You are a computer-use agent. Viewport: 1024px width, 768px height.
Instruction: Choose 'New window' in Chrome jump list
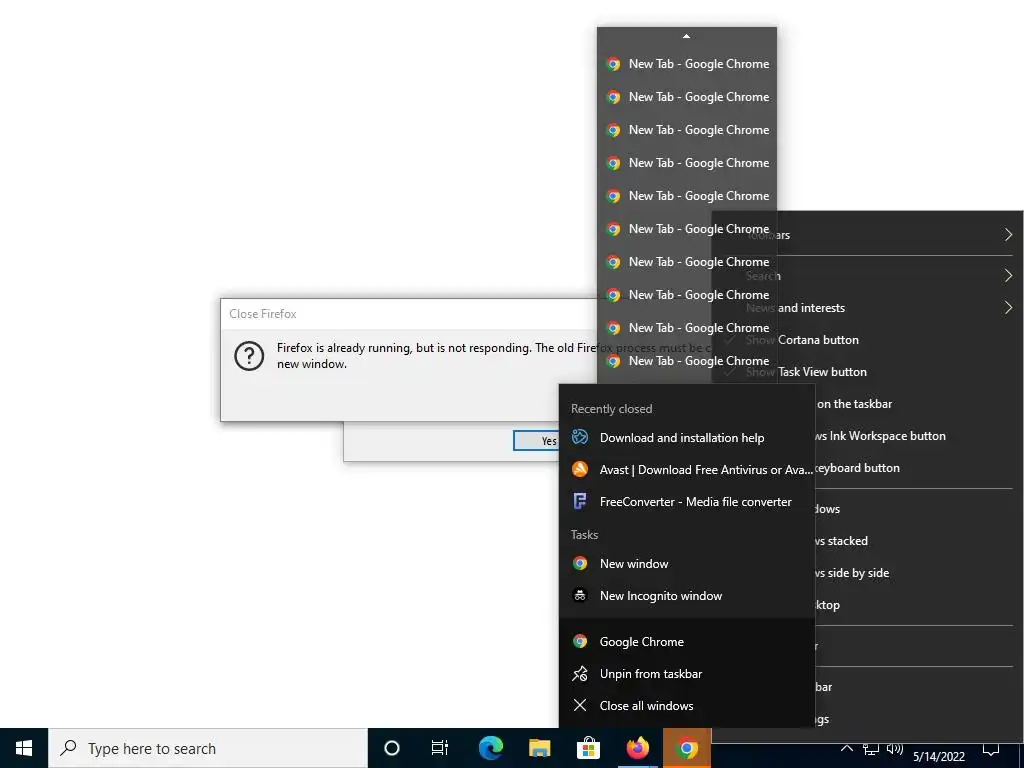click(686, 564)
